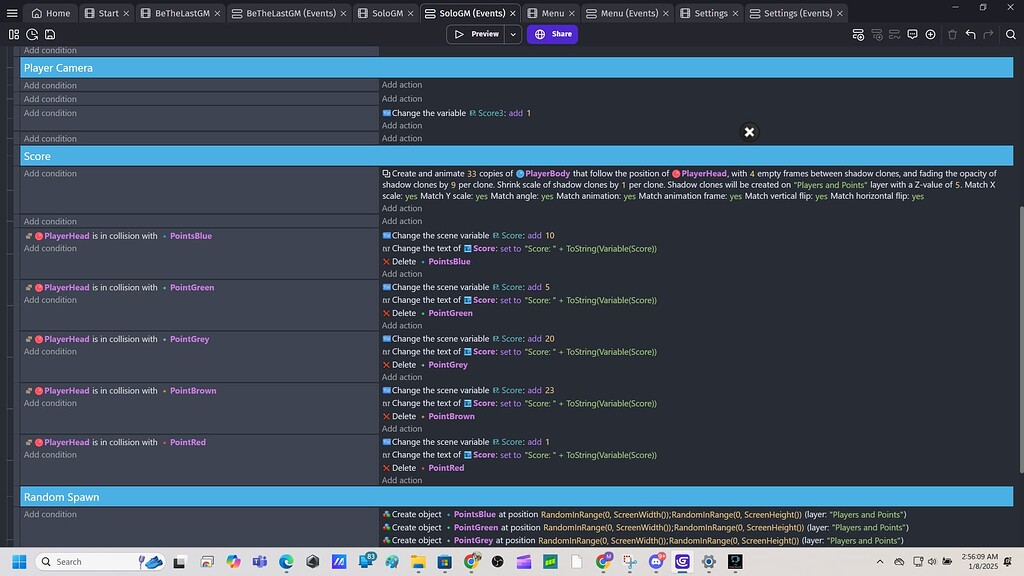Open version history with the clock icon
The height and width of the screenshot is (576, 1024).
click(x=31, y=34)
